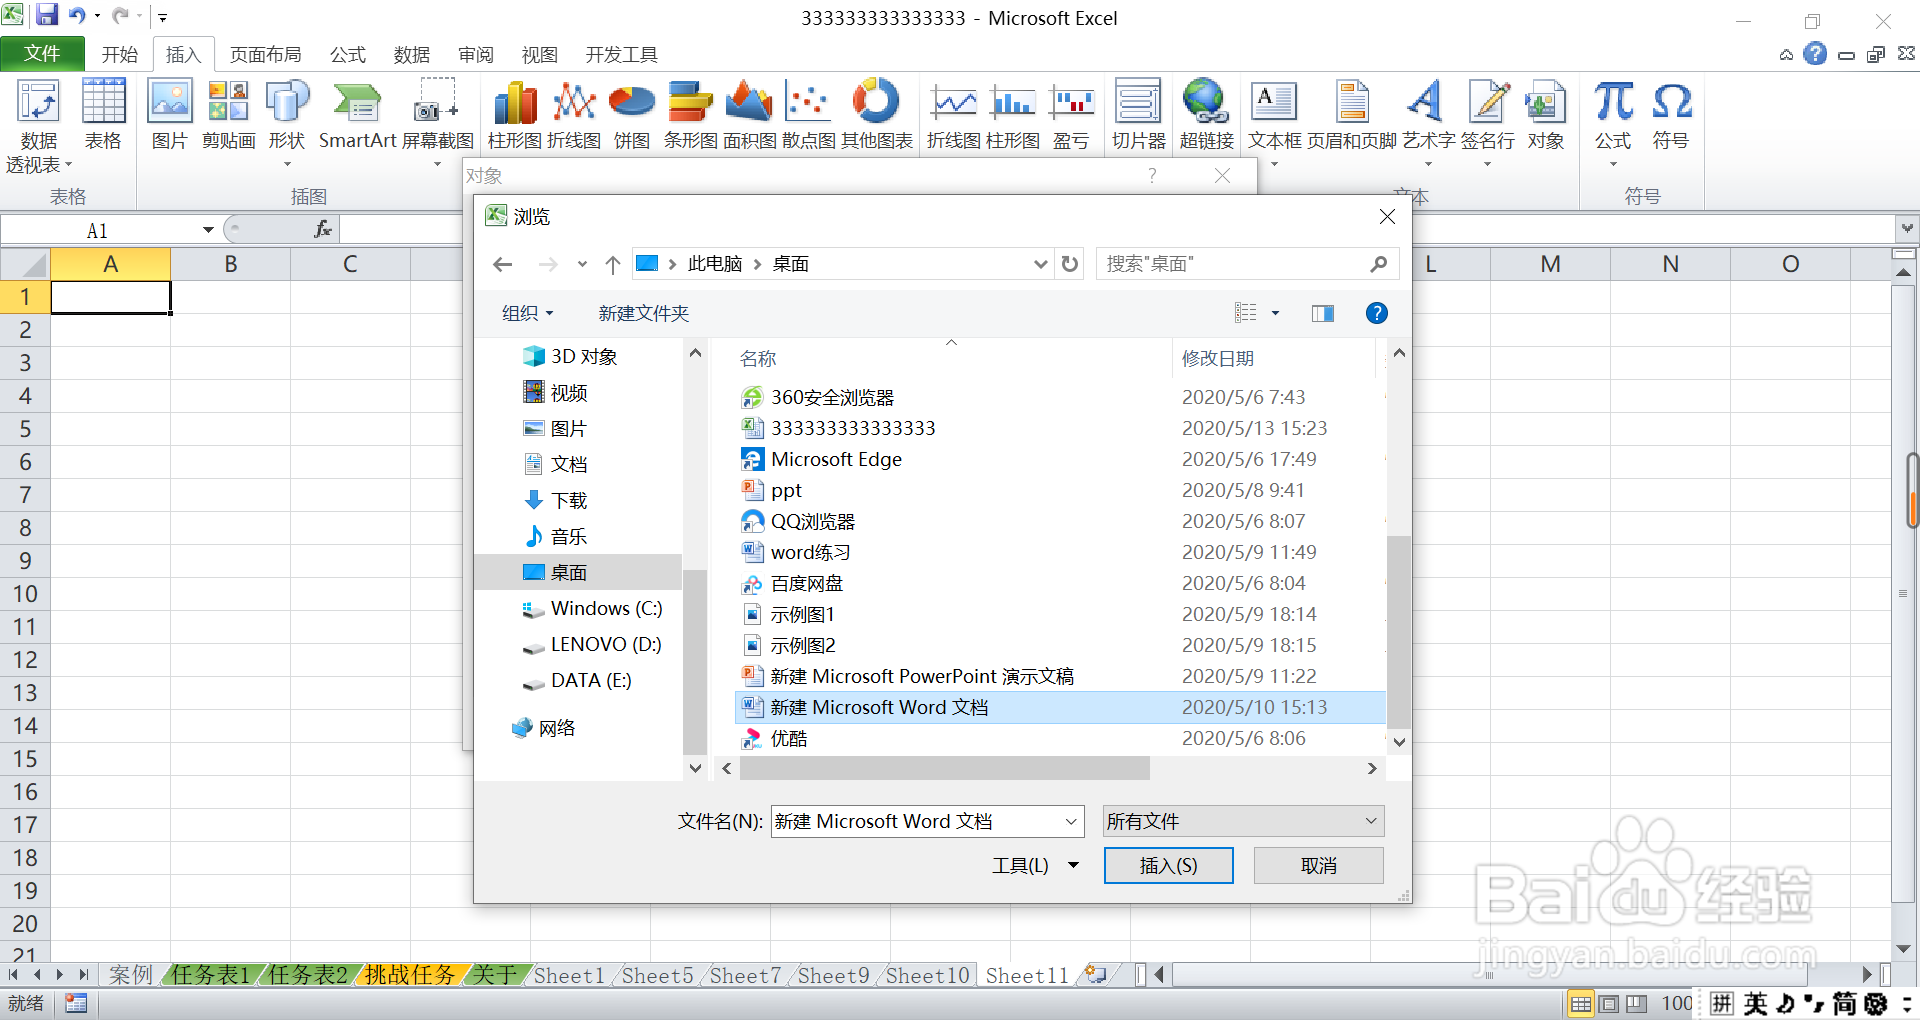Open the Shapes (形状) gallery
1920x1020 pixels.
tap(287, 122)
